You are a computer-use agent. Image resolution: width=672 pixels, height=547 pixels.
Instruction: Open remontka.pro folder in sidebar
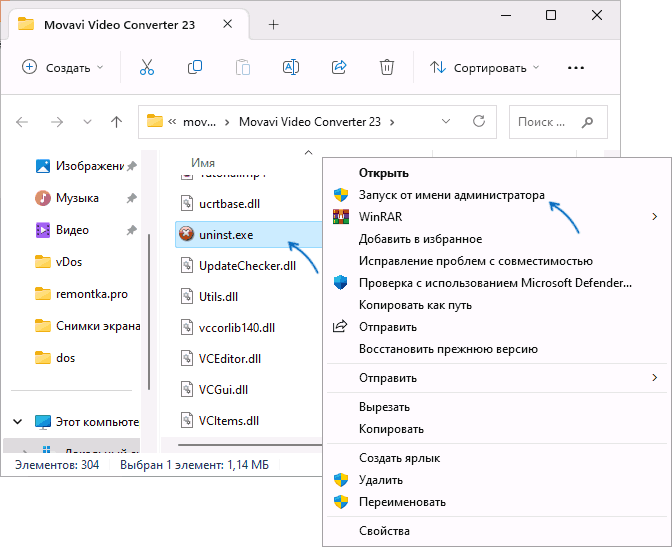[x=81, y=294]
